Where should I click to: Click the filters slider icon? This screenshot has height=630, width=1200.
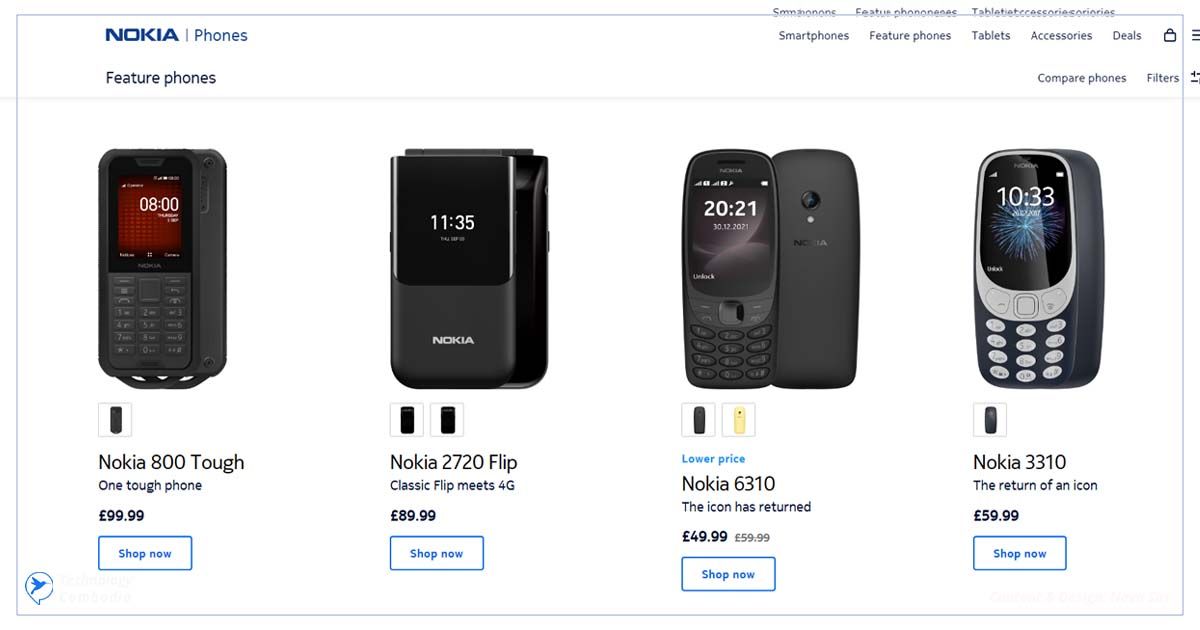pyautogui.click(x=1194, y=77)
